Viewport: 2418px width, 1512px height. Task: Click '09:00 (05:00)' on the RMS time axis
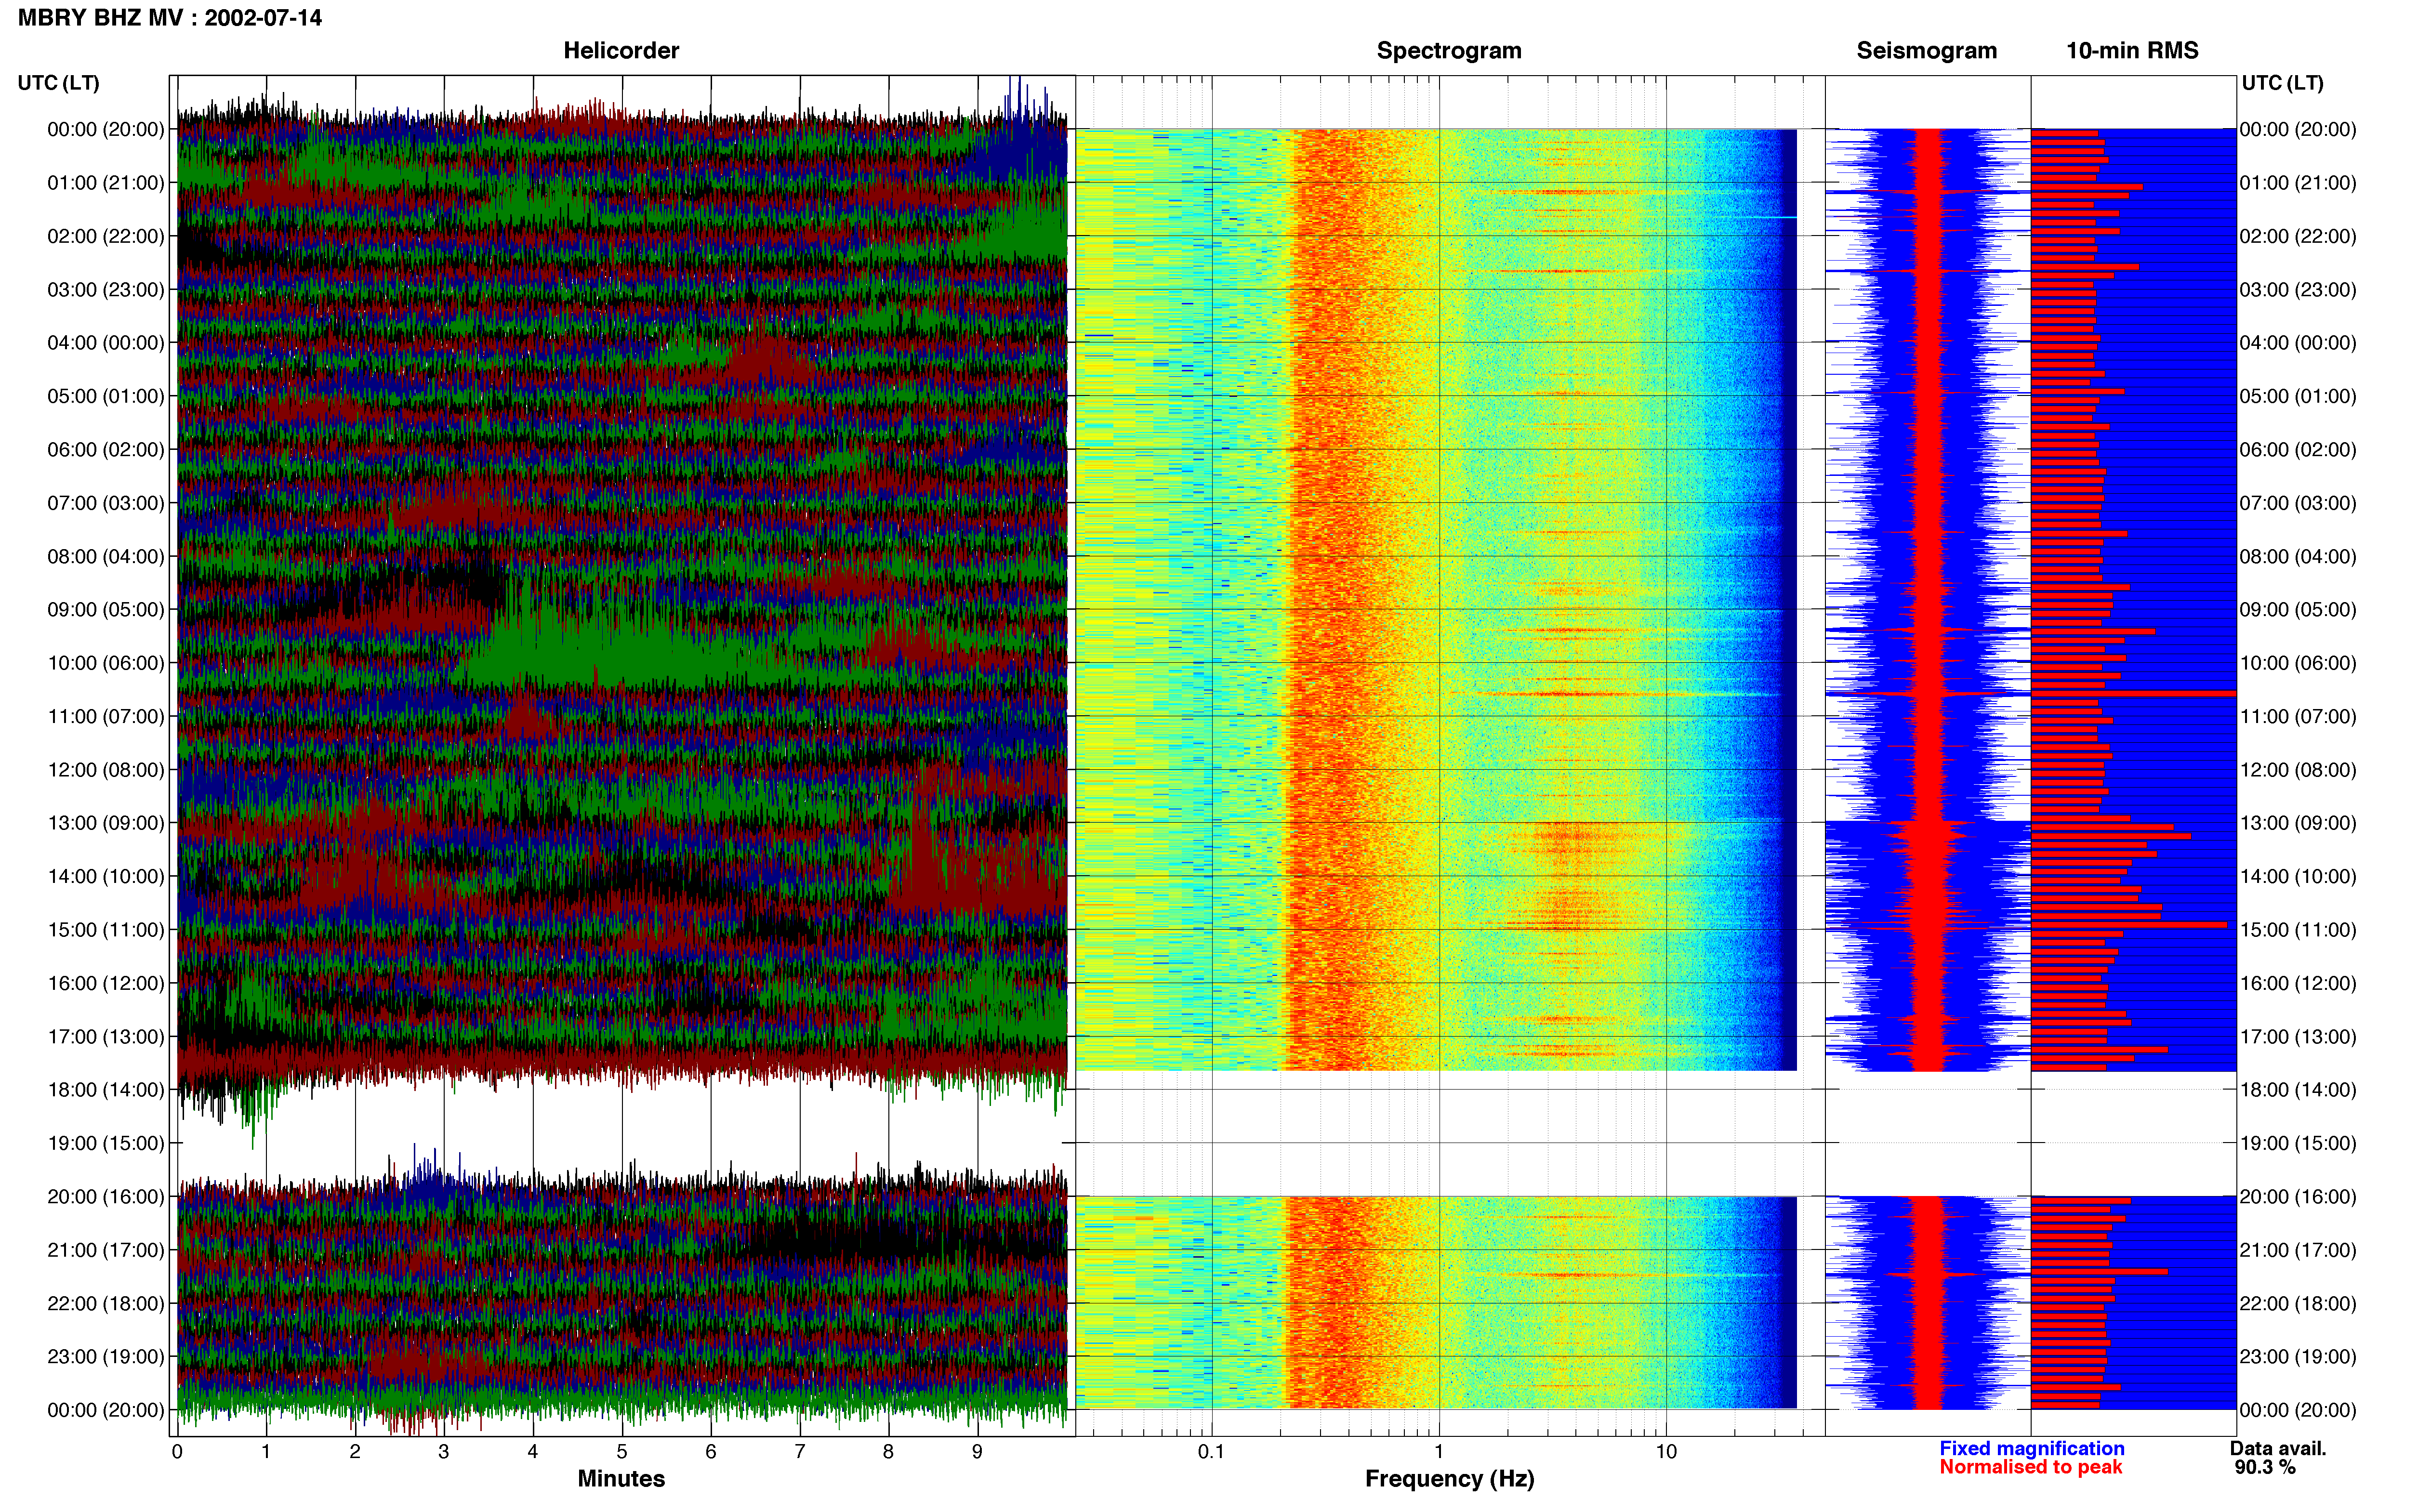(2298, 610)
